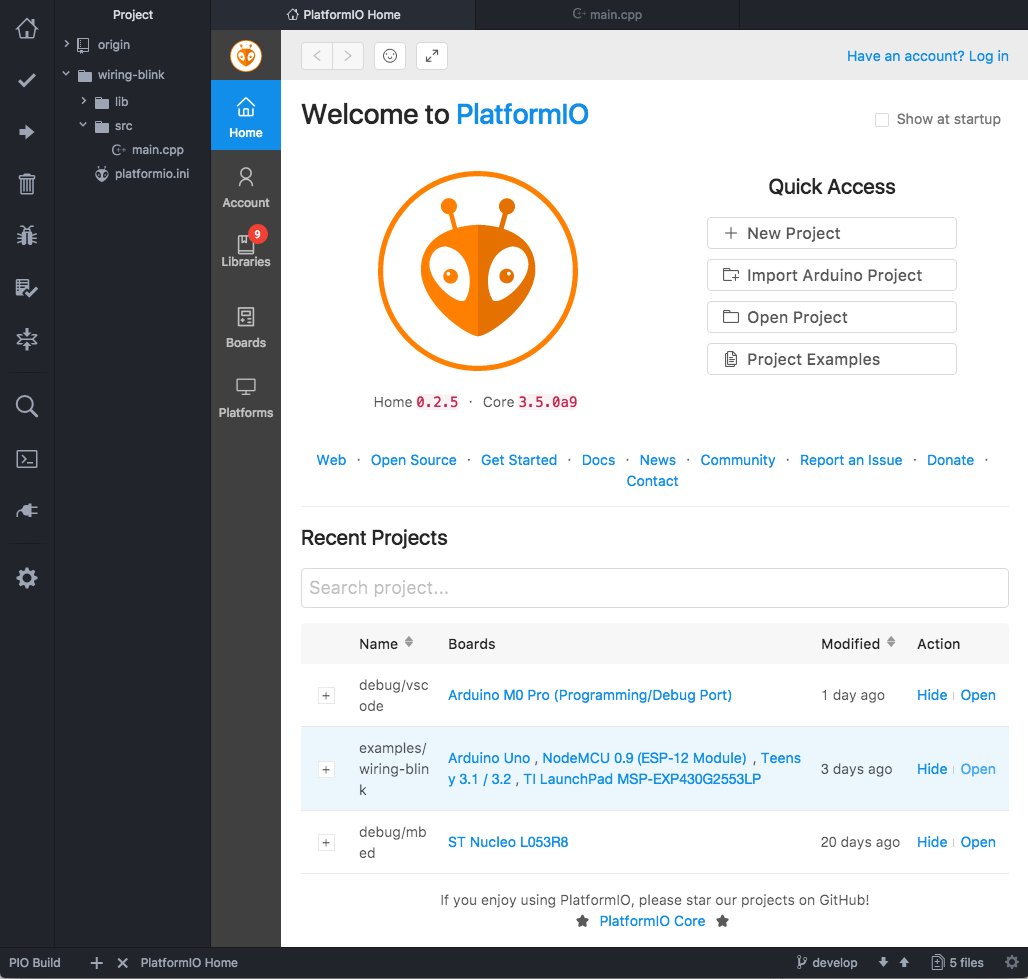
Task: Open Serial Monitor plug icon
Action: [x=27, y=510]
